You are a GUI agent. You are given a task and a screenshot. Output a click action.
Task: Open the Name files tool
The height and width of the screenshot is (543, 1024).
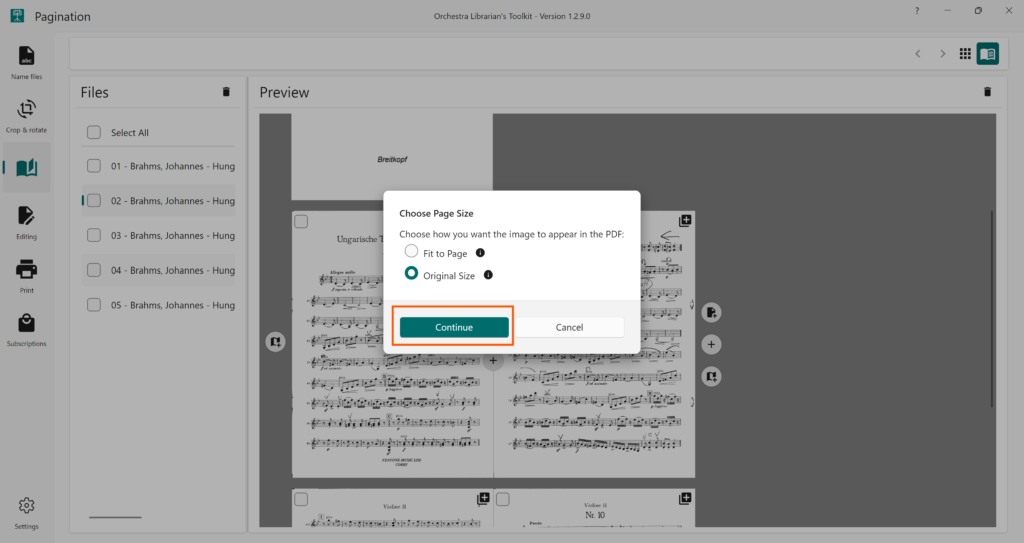[27, 61]
